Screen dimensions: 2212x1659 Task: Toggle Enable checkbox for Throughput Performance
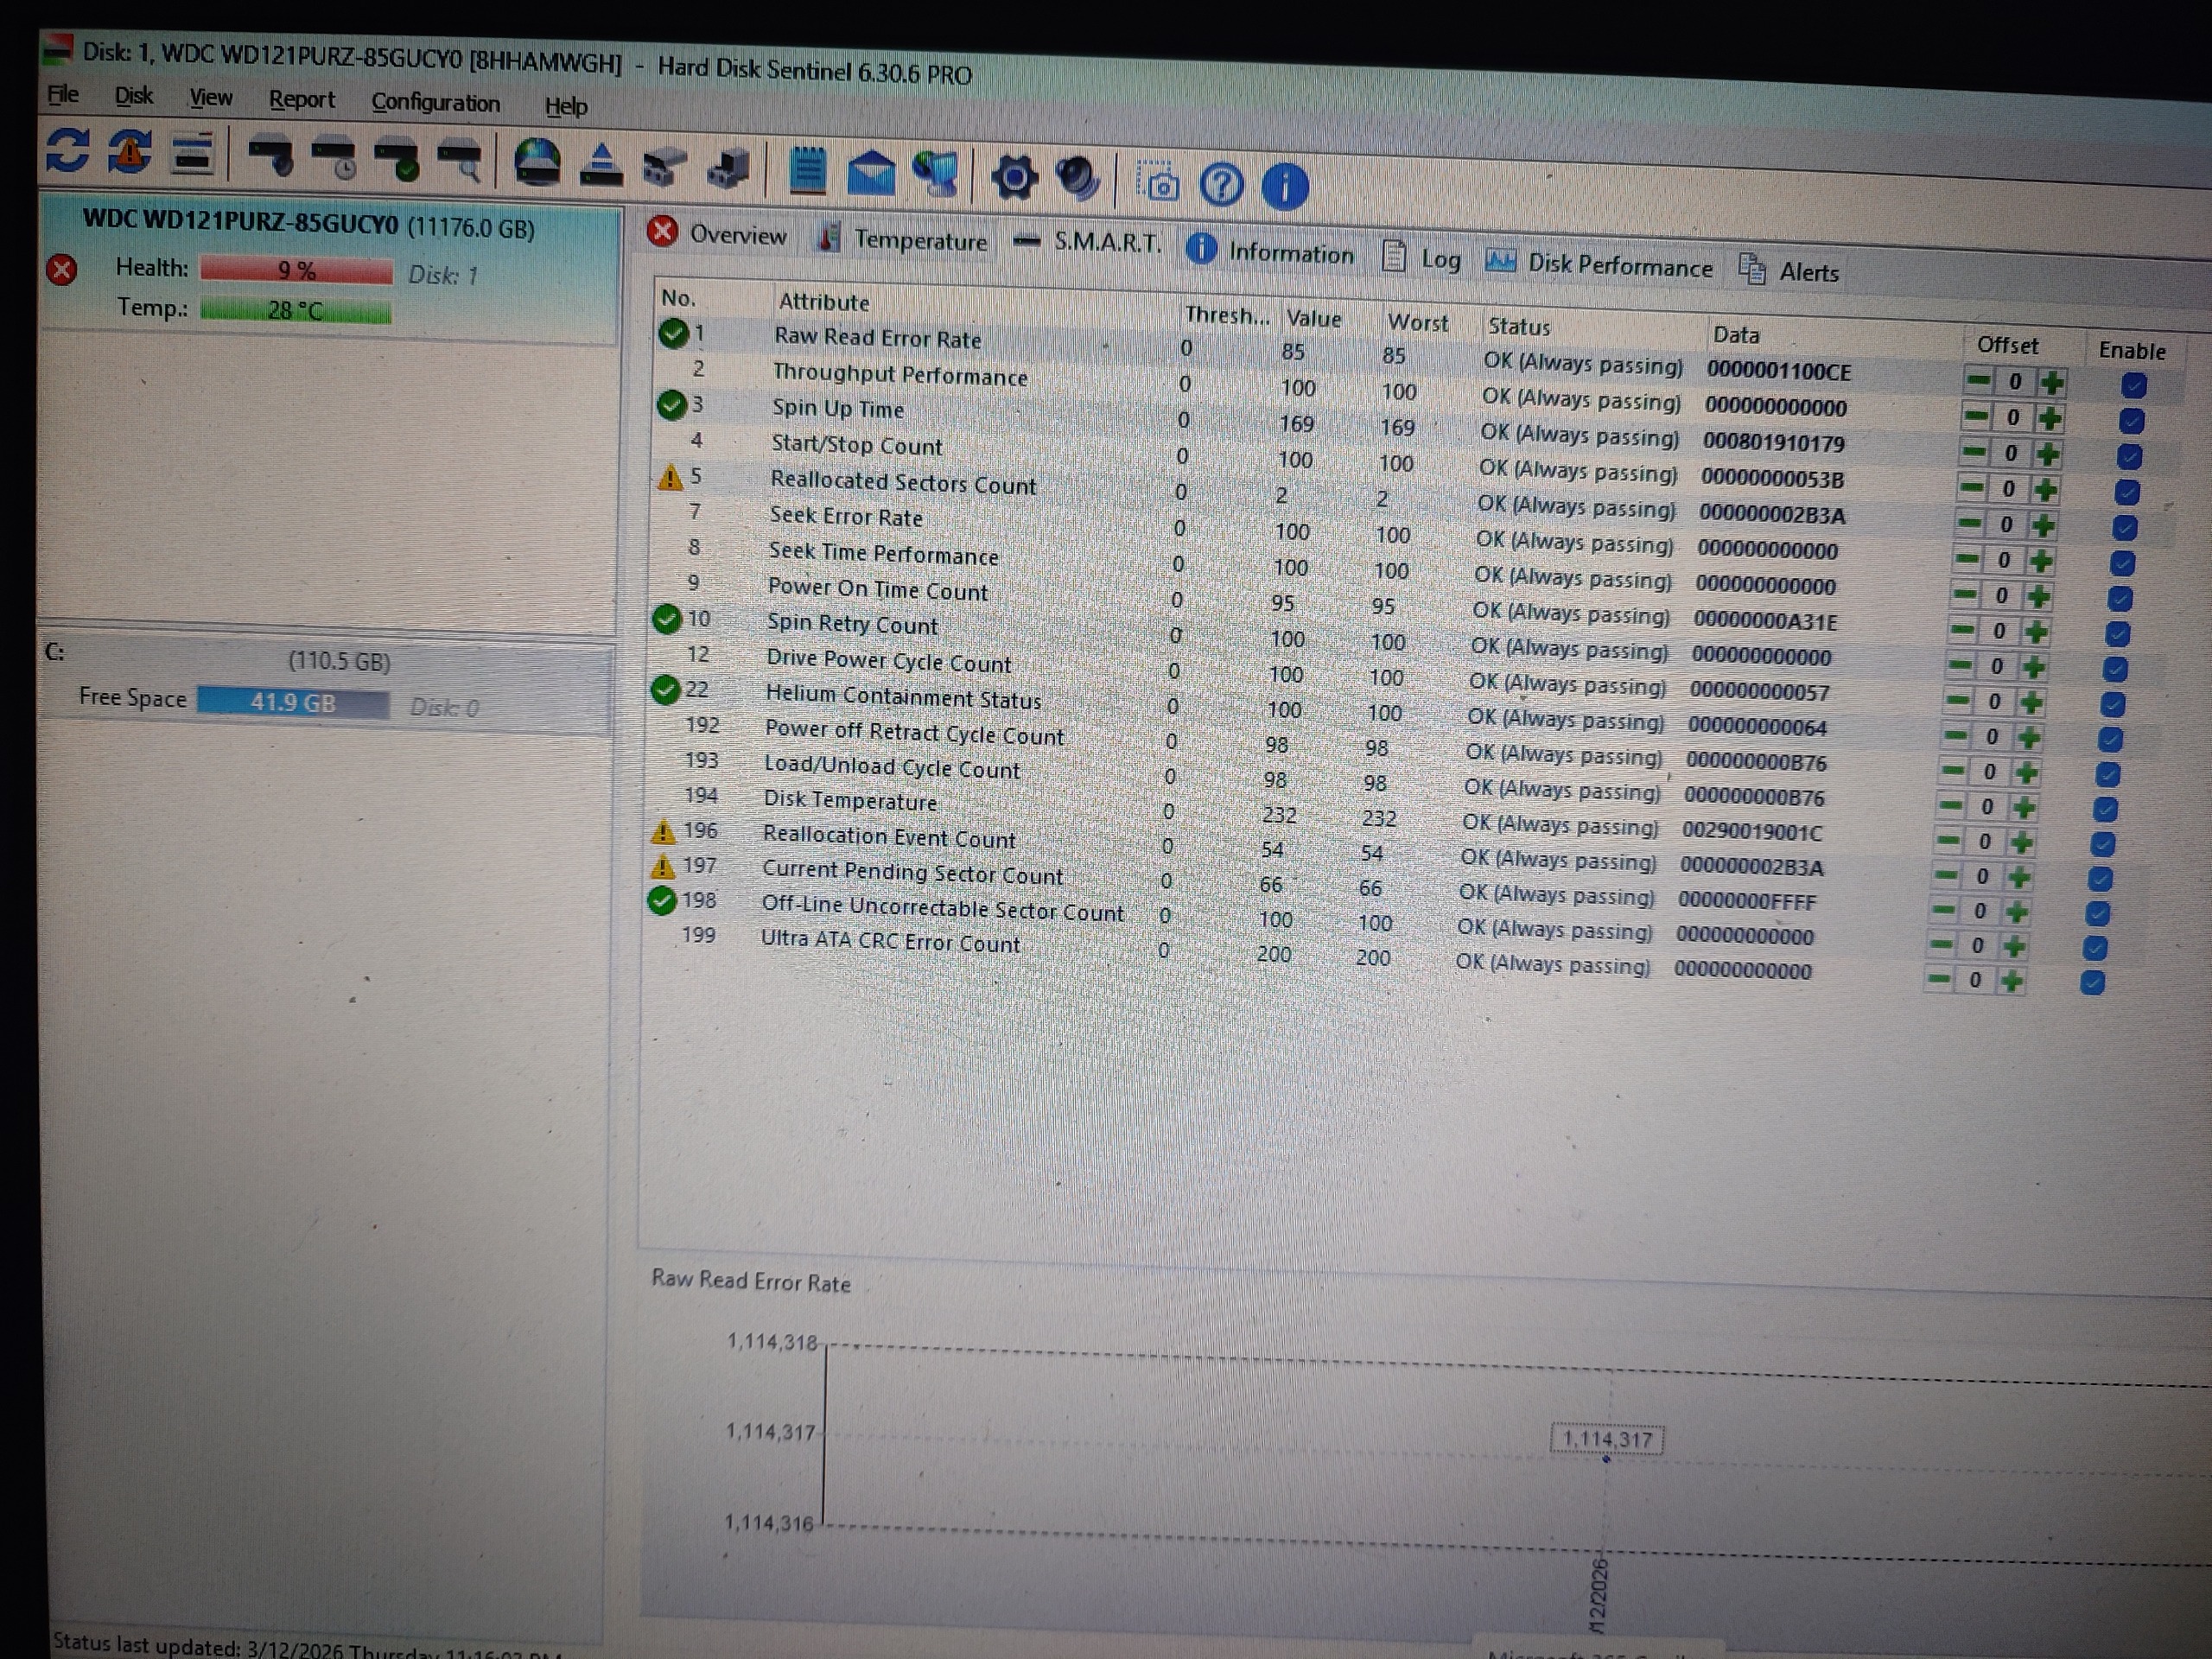tap(2131, 421)
